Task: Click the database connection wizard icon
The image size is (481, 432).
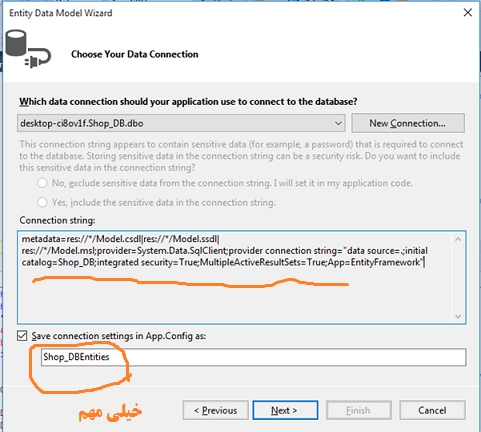Action: tap(28, 49)
